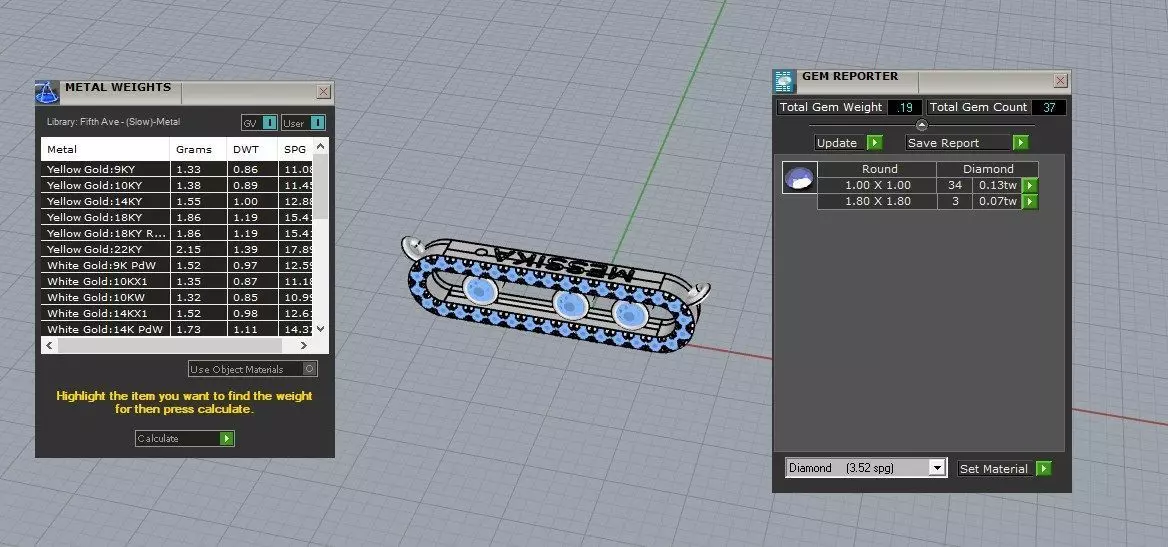
Task: Click the Diamond header cell in gem table
Action: pos(988,169)
